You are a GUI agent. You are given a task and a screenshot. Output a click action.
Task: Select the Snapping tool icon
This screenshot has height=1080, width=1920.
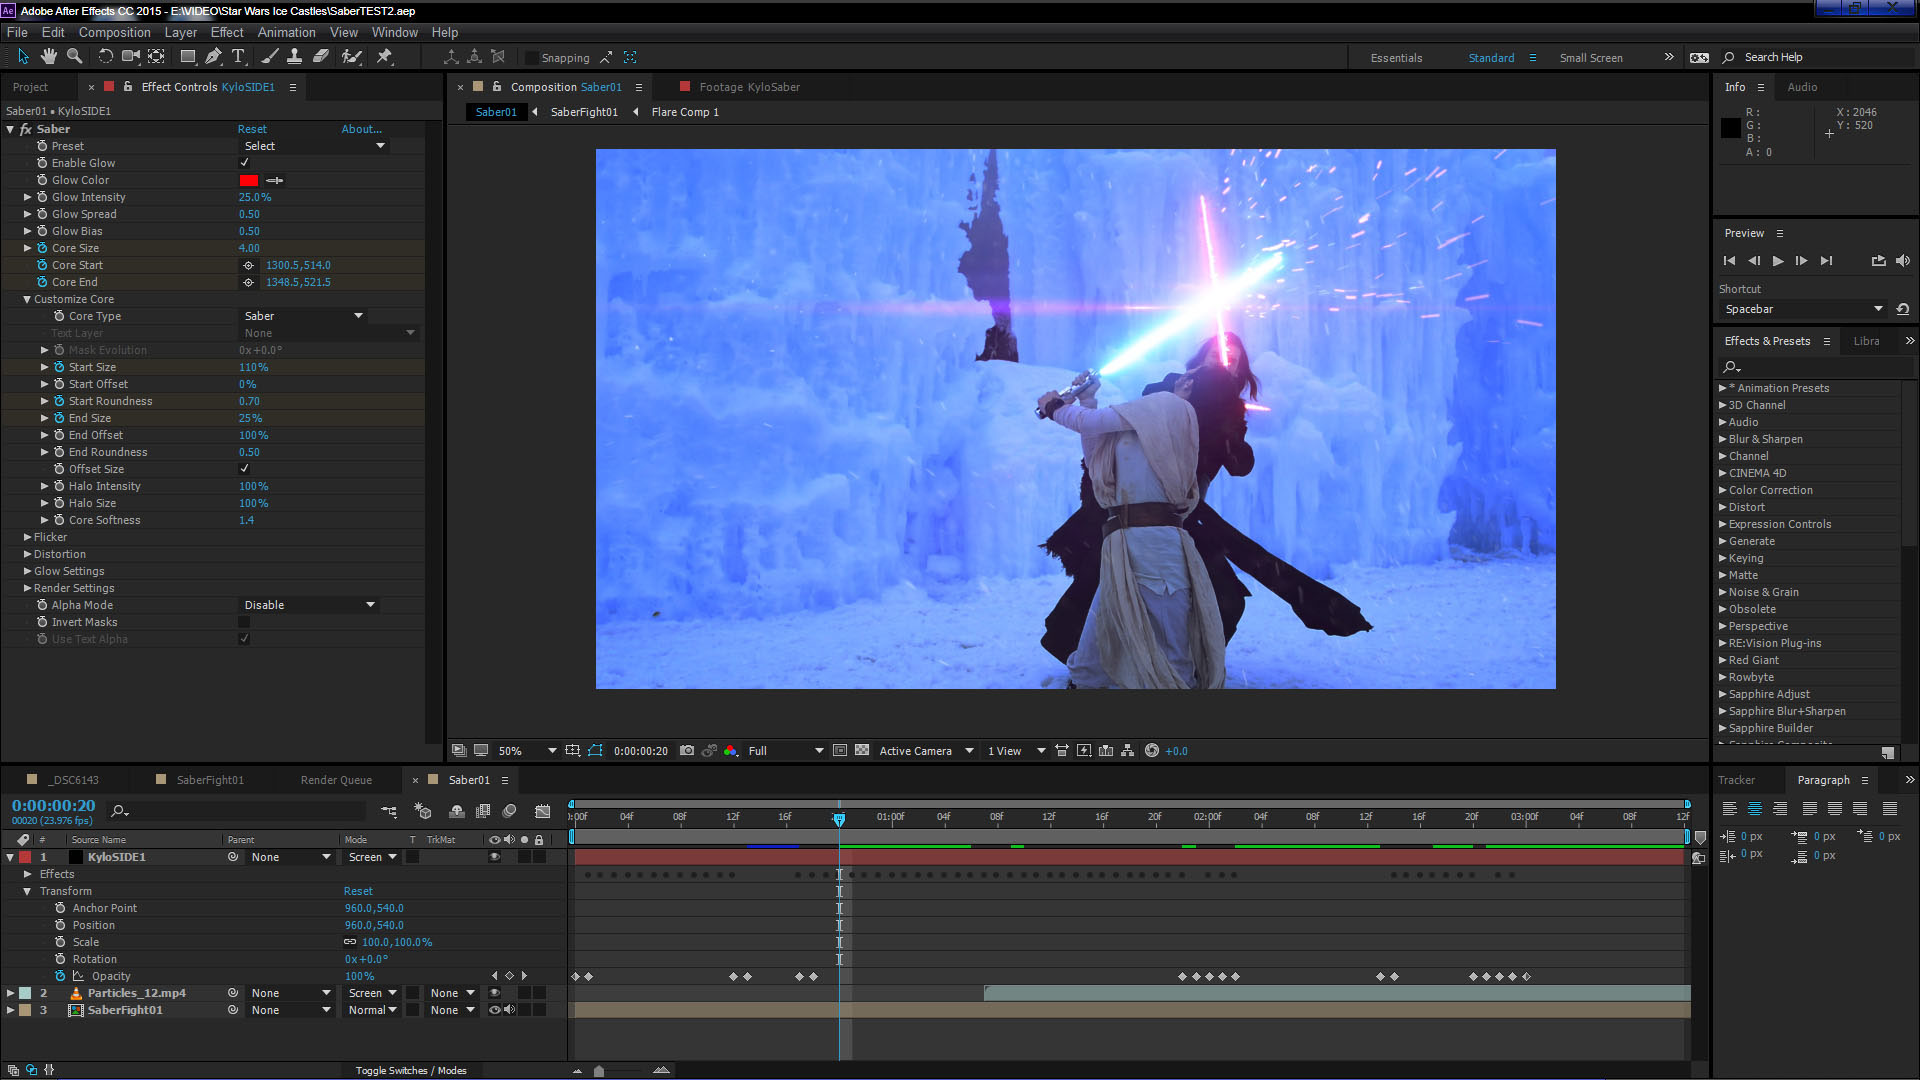pos(607,57)
